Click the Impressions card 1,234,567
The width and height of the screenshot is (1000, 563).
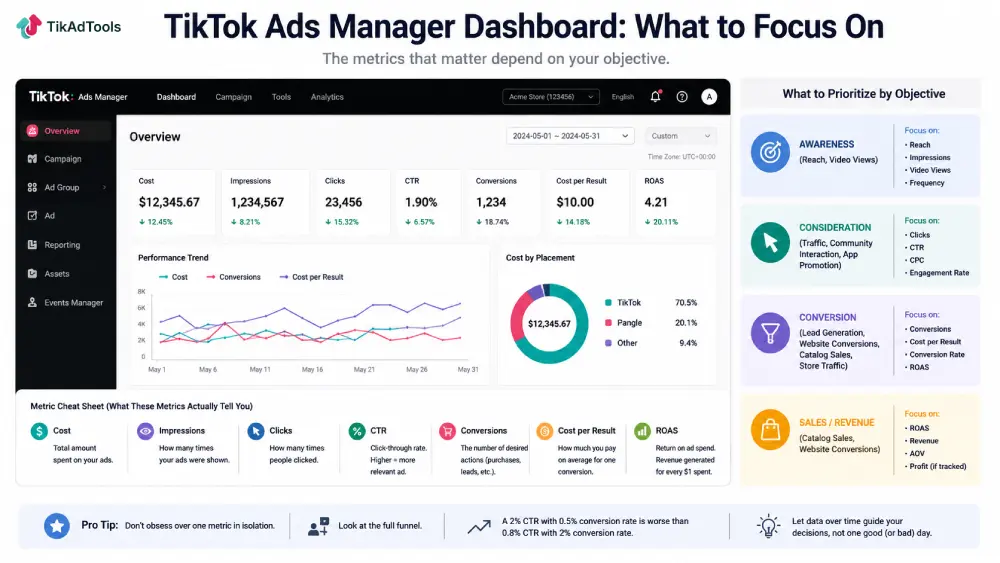point(265,202)
